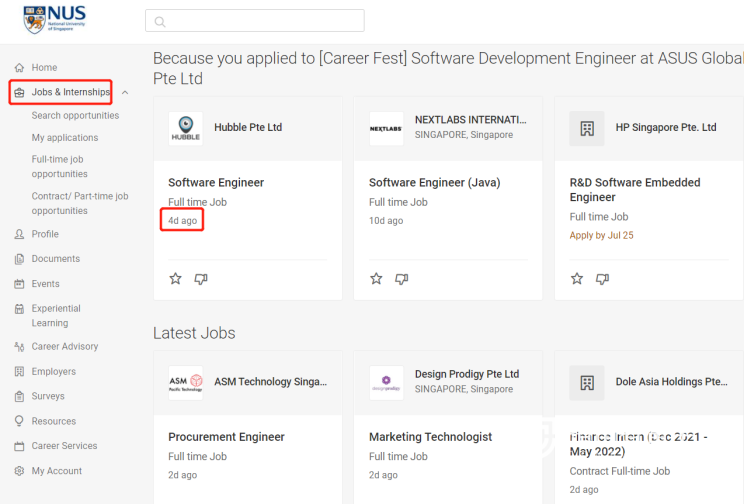This screenshot has height=504, width=745.
Task: Thumbs-down the Software Engineer (Java) job
Action: tap(401, 279)
